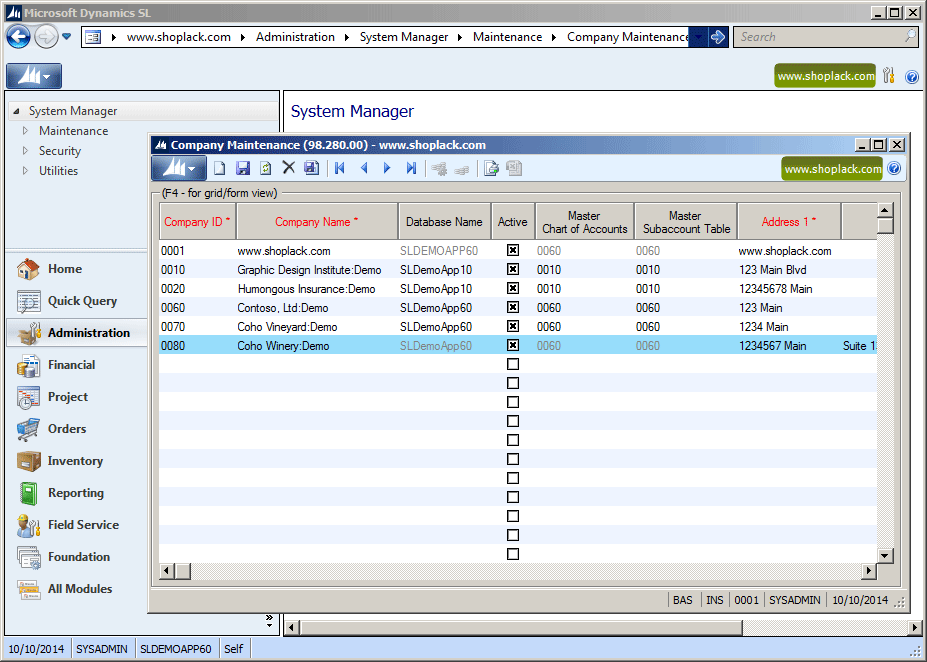Click the main window horizontal scrollbar thumb
Image resolution: width=927 pixels, height=662 pixels.
click(521, 627)
